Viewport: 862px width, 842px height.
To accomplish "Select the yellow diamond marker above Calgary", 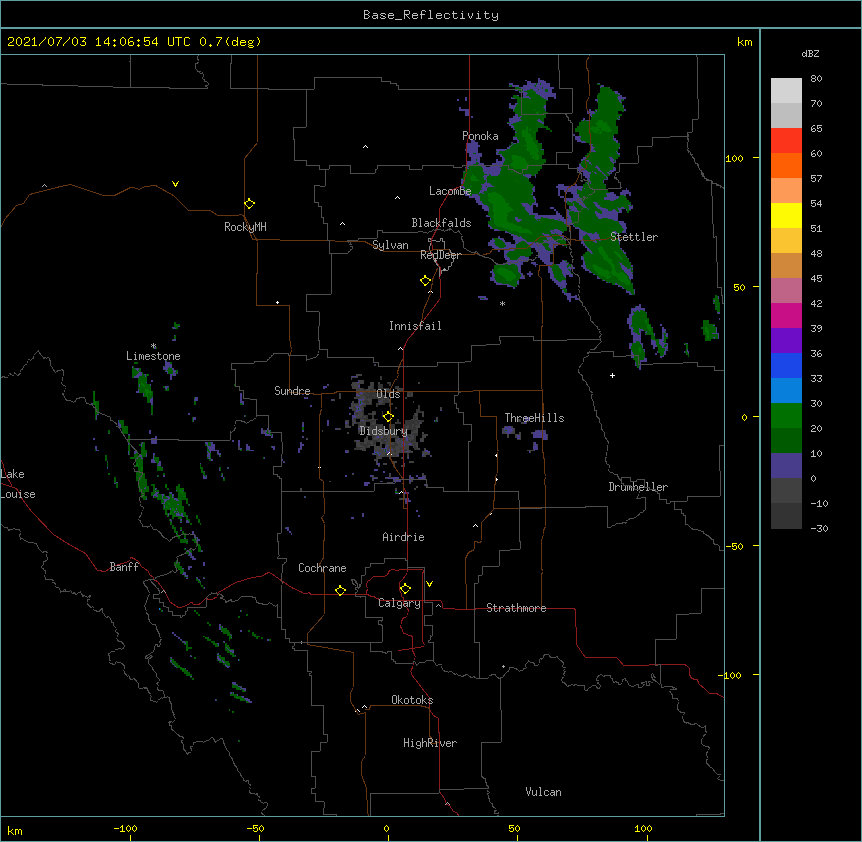I will pyautogui.click(x=405, y=589).
